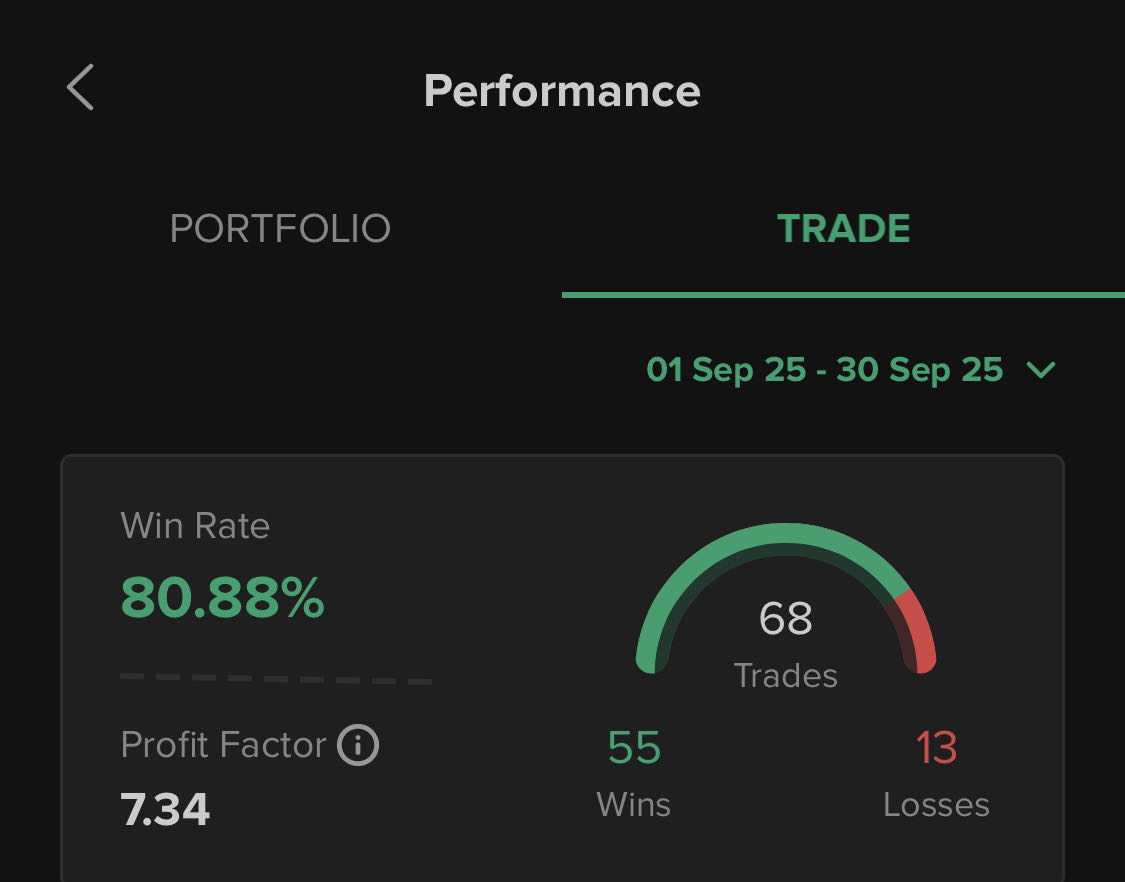Click the Losses label
The image size is (1125, 882).
[x=936, y=805]
